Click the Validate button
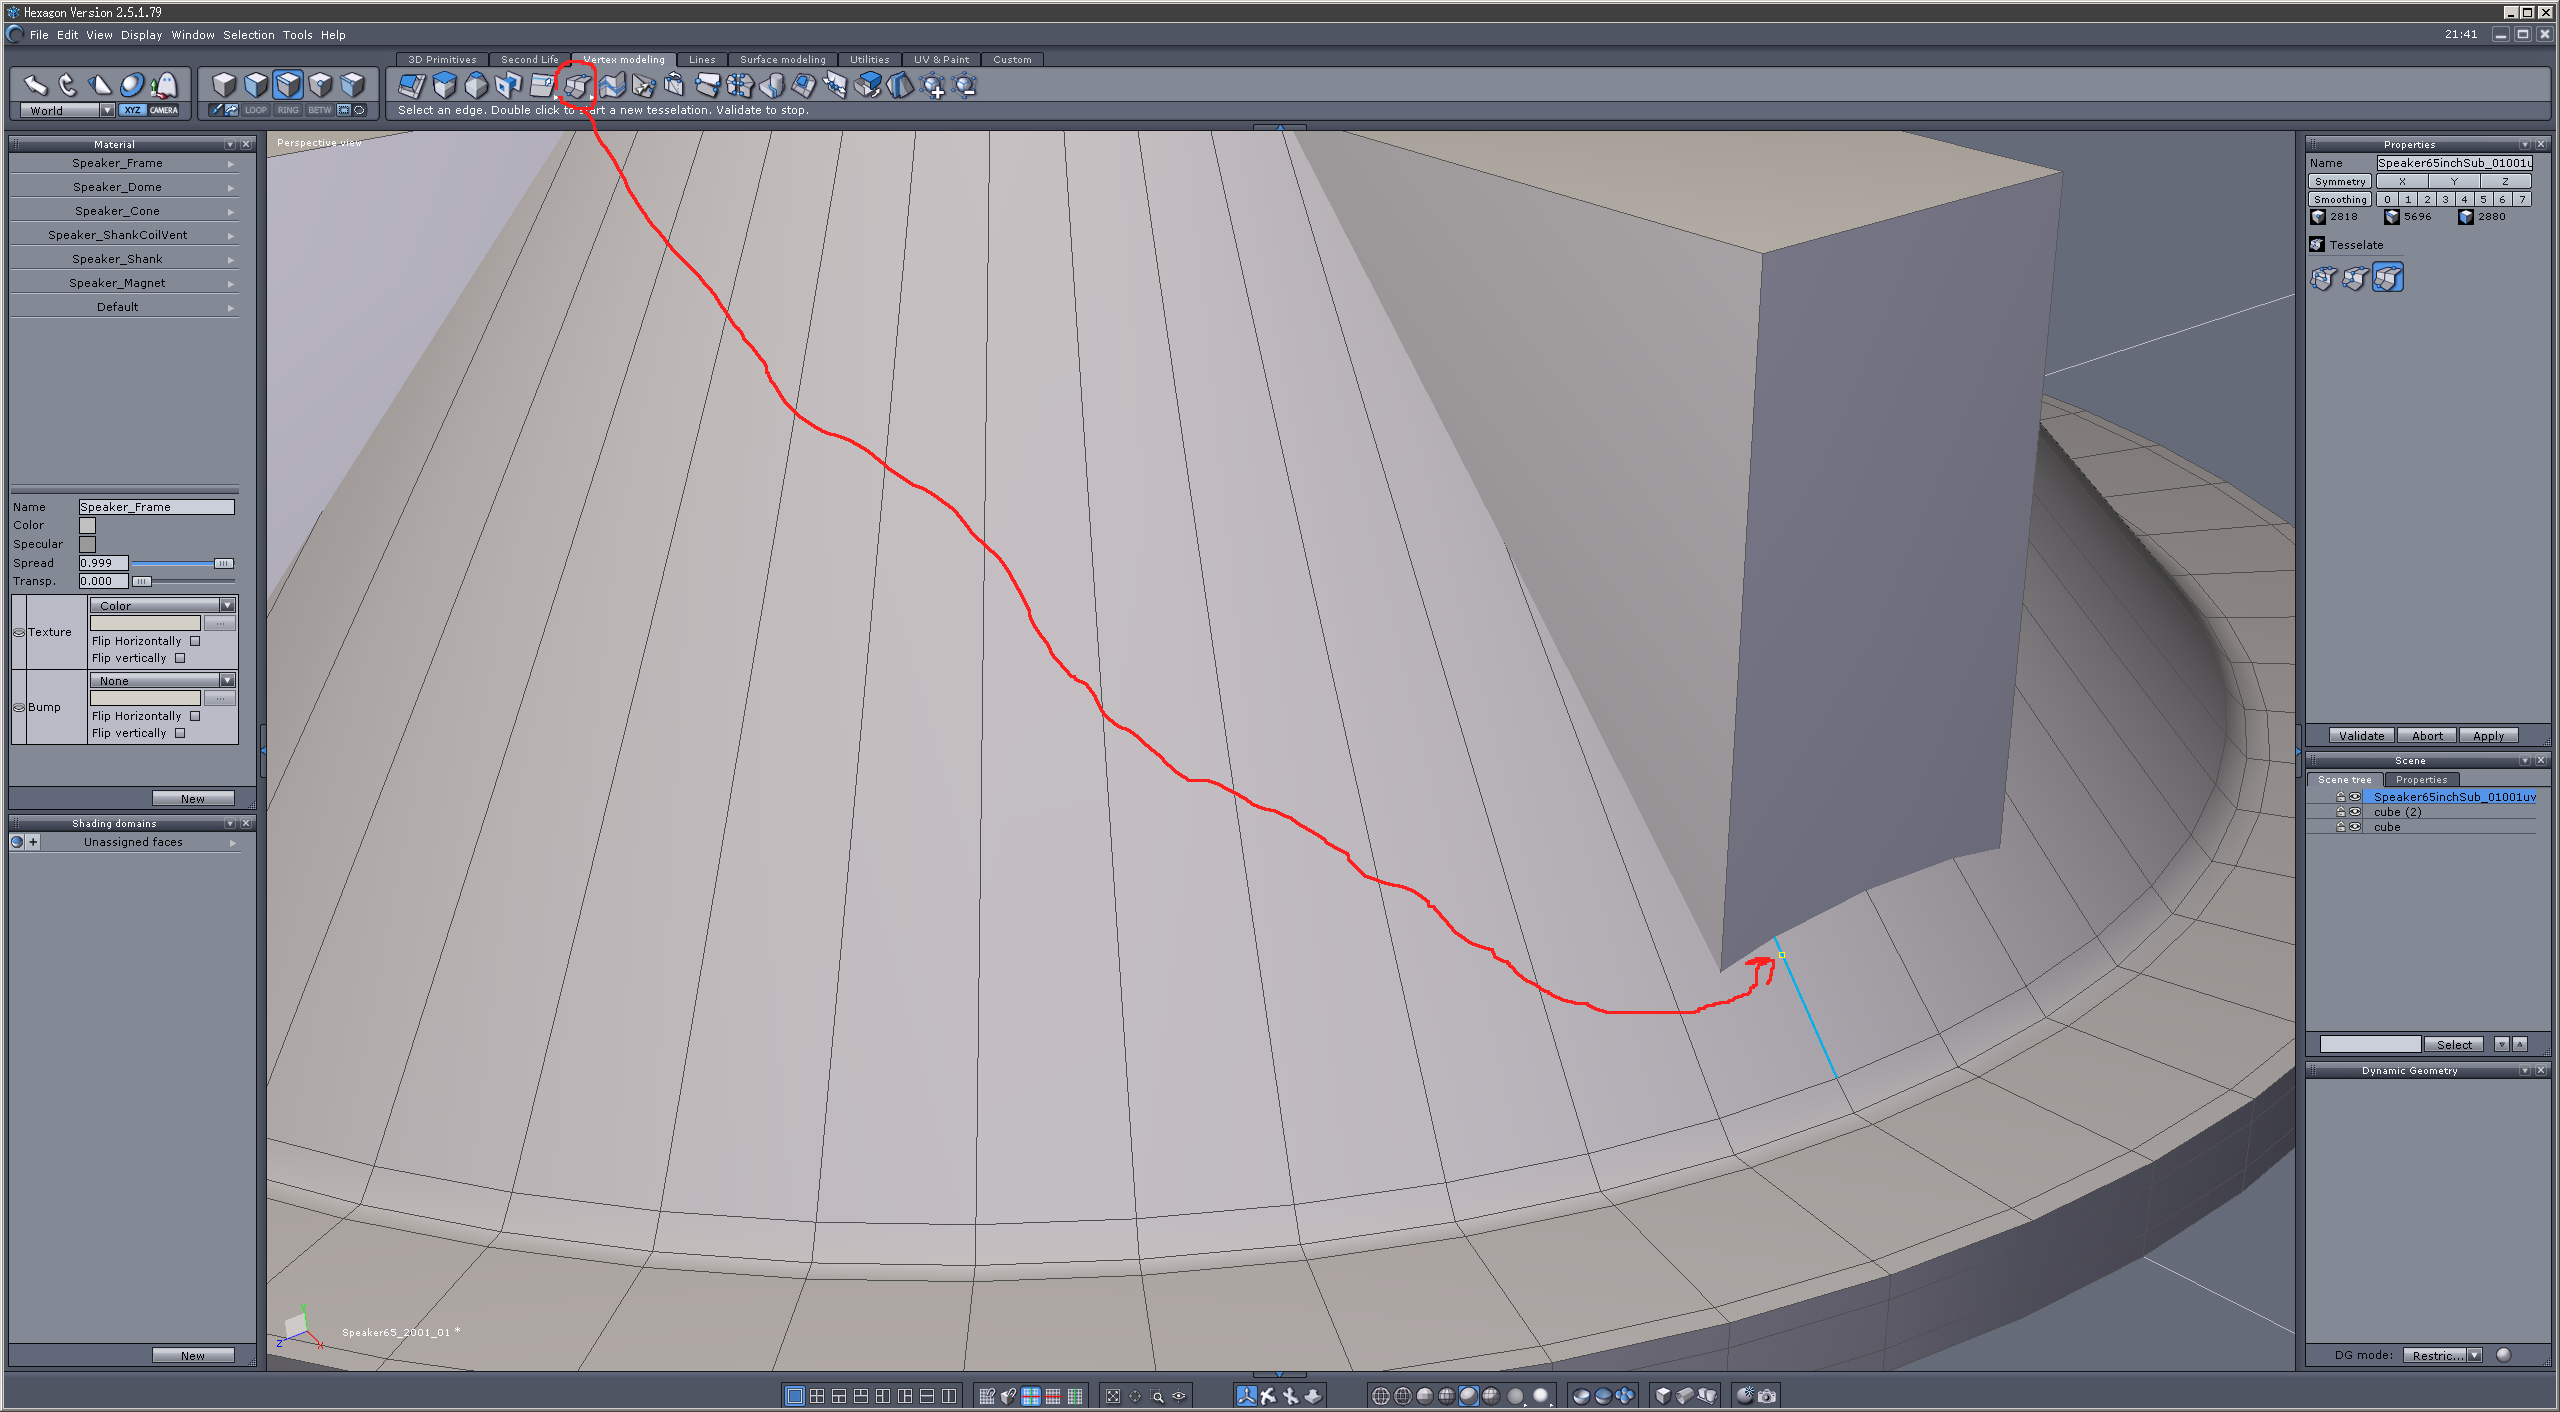This screenshot has height=1412, width=2560. (2361, 736)
